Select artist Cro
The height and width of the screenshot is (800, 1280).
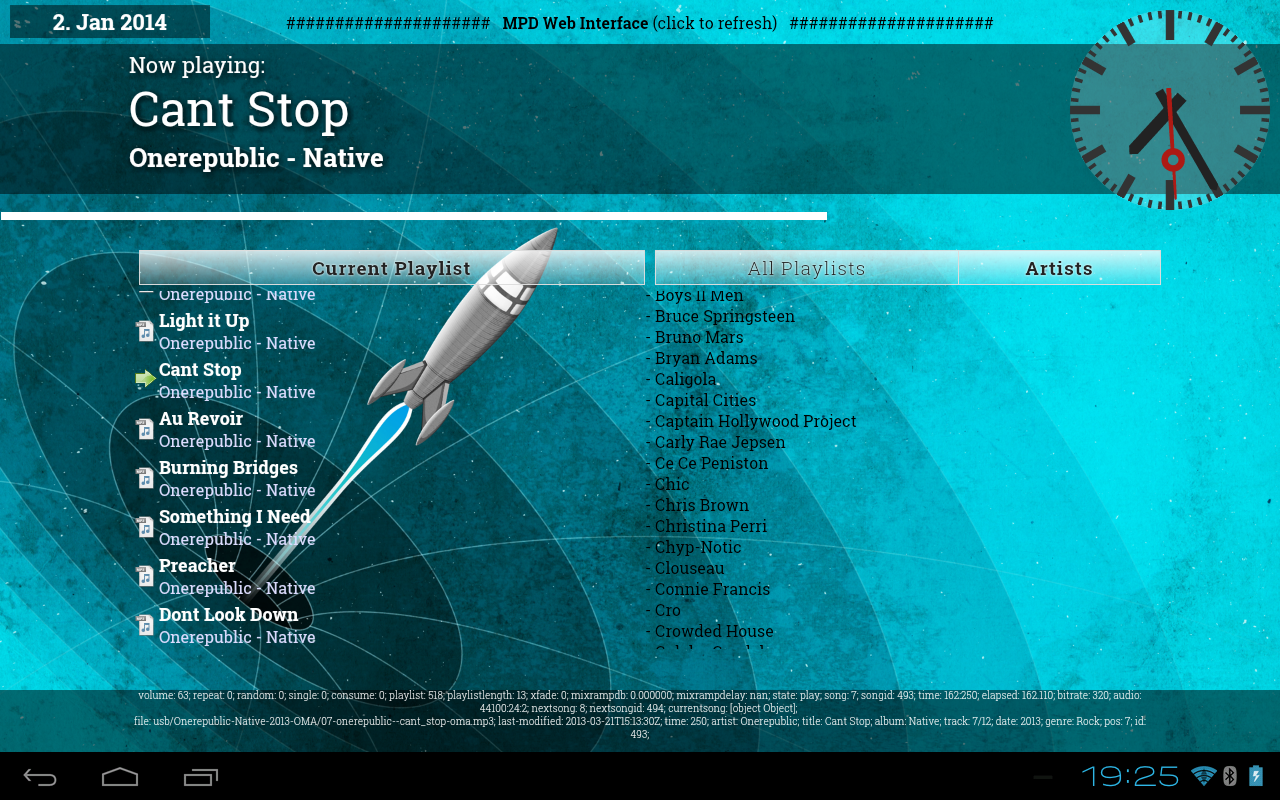tap(667, 610)
